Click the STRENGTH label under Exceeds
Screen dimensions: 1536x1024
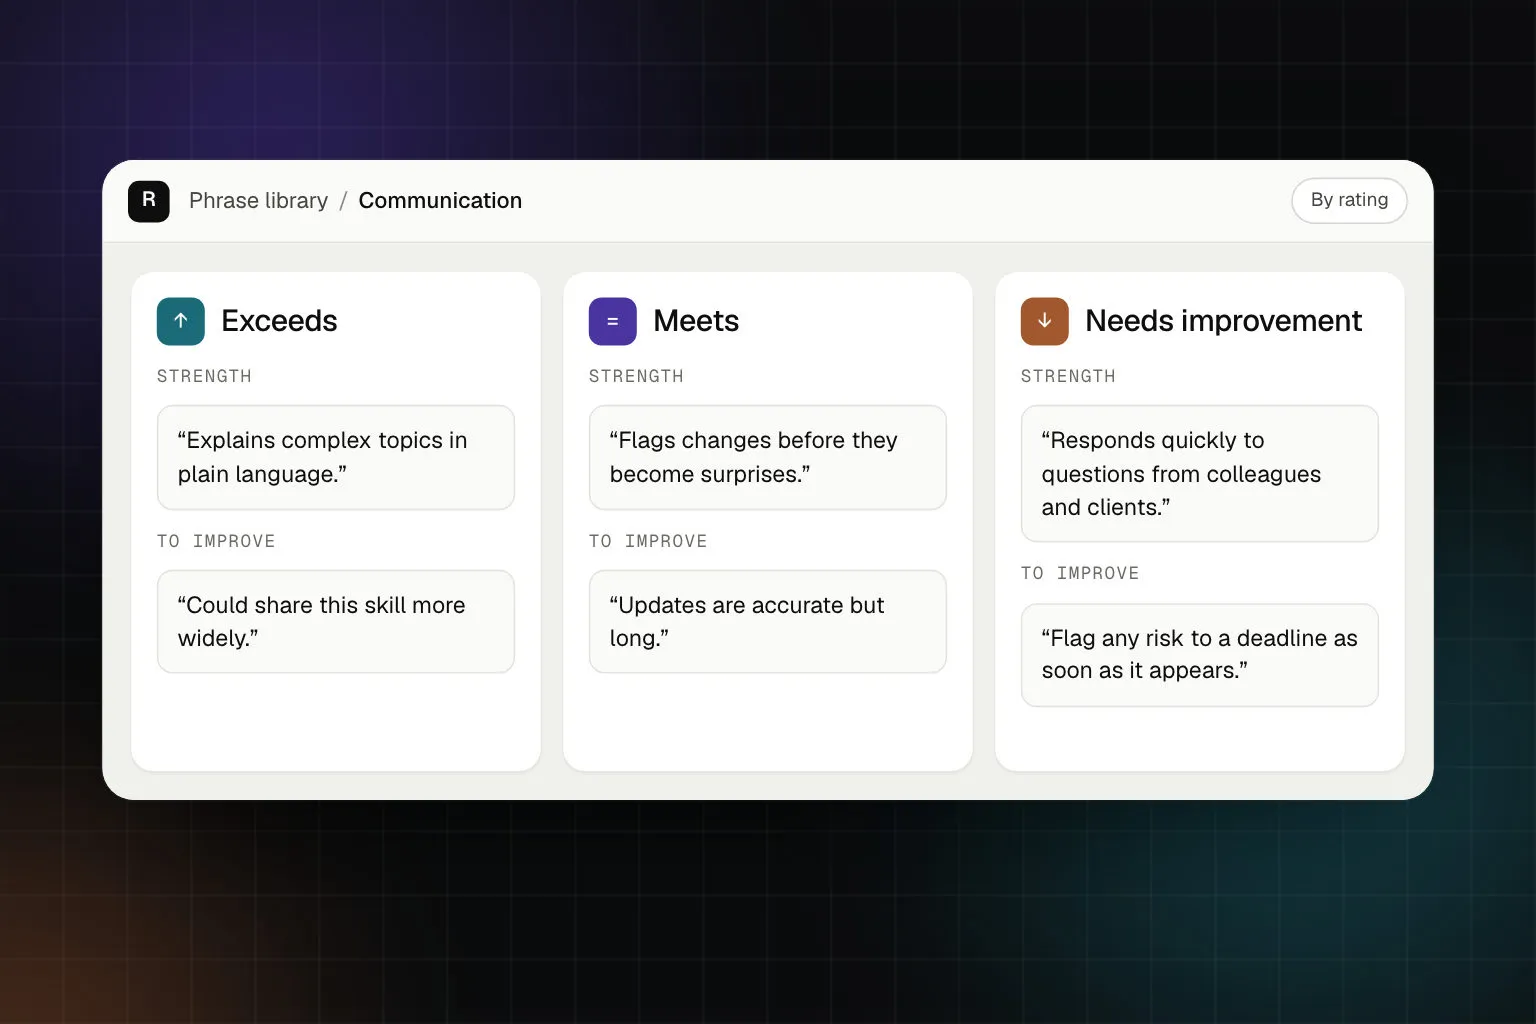click(204, 376)
